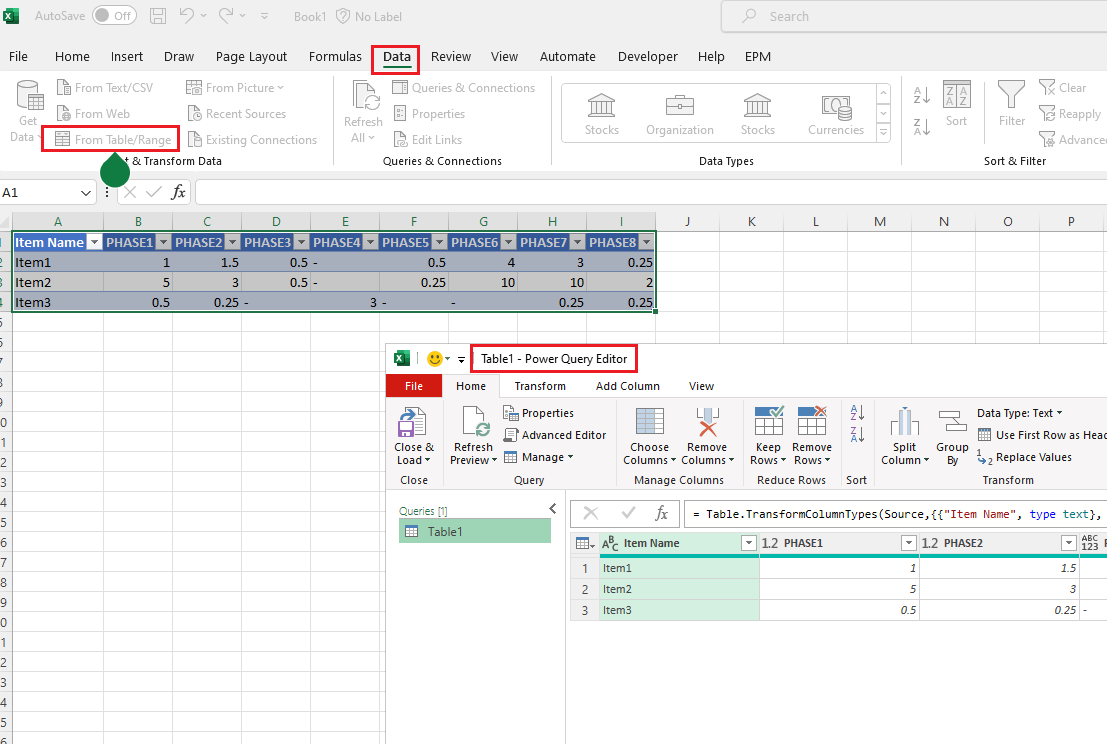Image resolution: width=1107 pixels, height=745 pixels.
Task: Choose From Text/CSV import
Action: pos(104,88)
